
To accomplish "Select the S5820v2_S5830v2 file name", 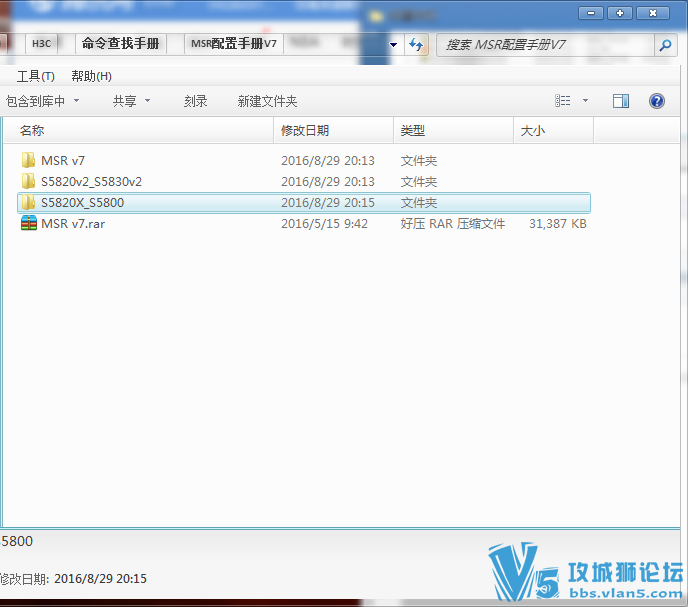I will (91, 182).
